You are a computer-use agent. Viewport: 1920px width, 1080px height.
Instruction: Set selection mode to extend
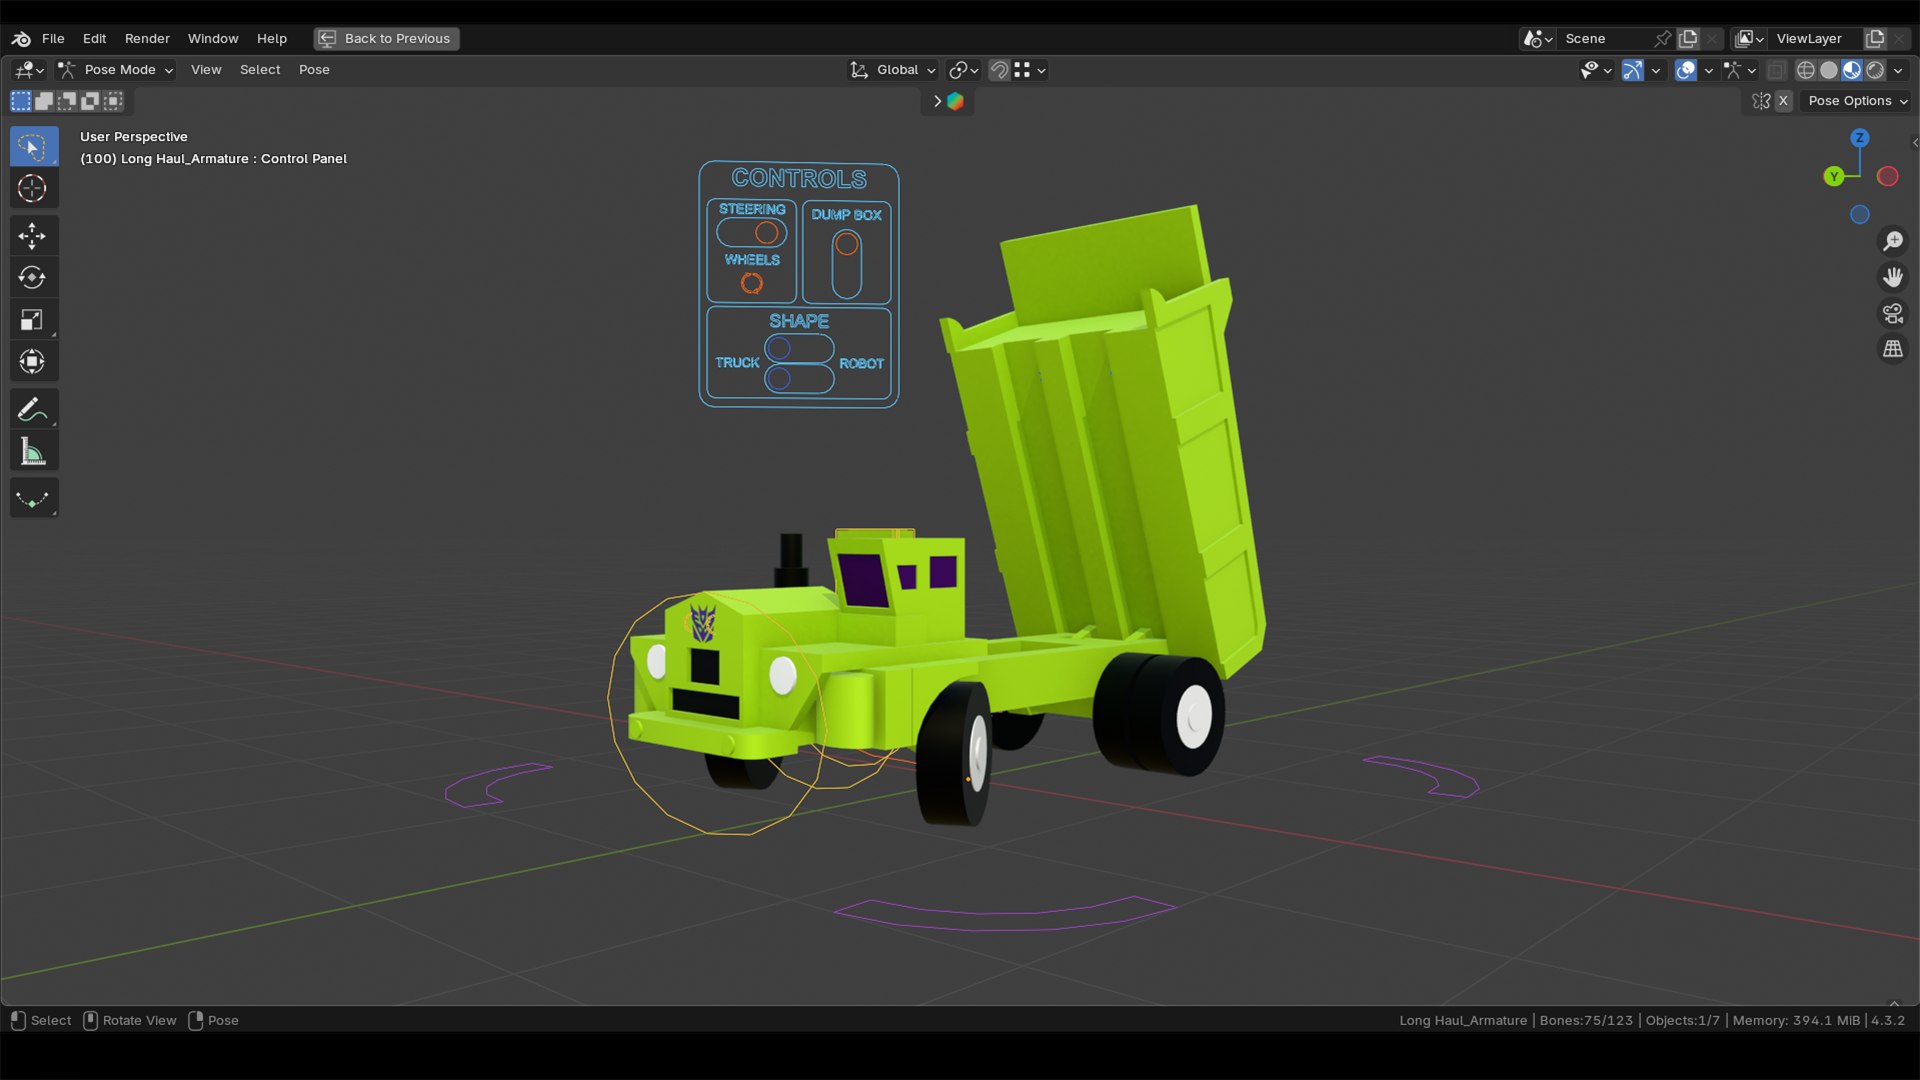click(x=44, y=101)
